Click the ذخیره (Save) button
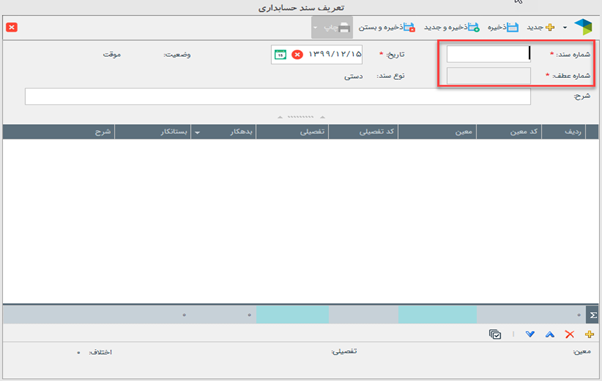Image resolution: width=602 pixels, height=381 pixels. point(503,27)
